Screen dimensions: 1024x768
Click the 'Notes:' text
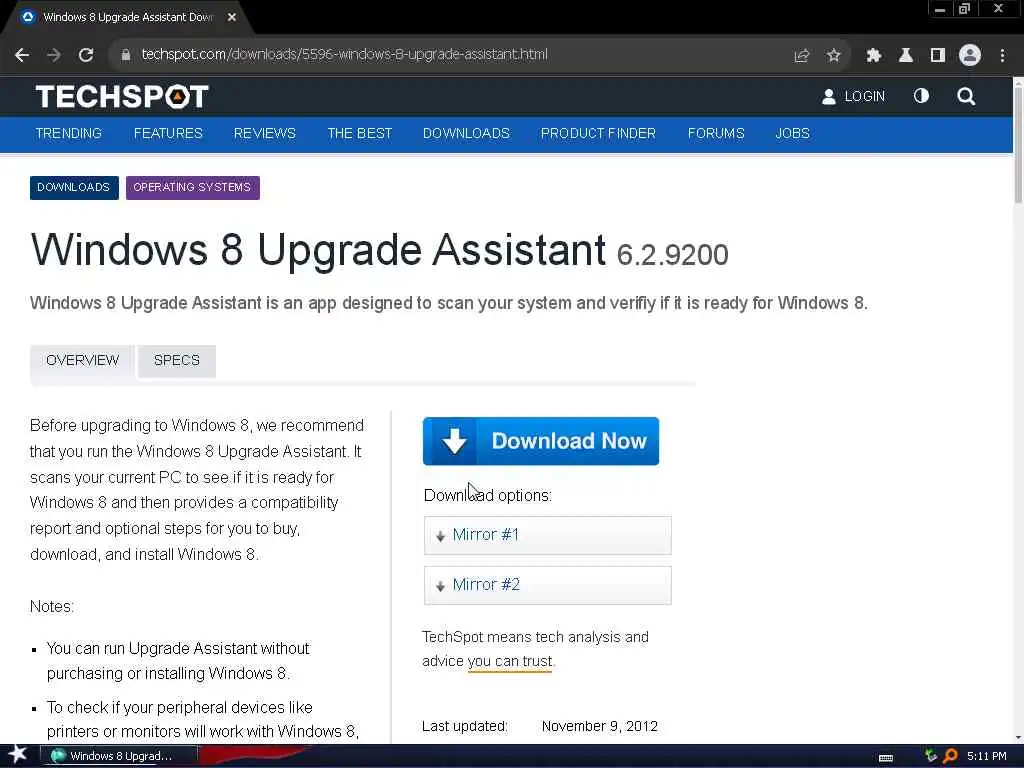pyautogui.click(x=52, y=607)
